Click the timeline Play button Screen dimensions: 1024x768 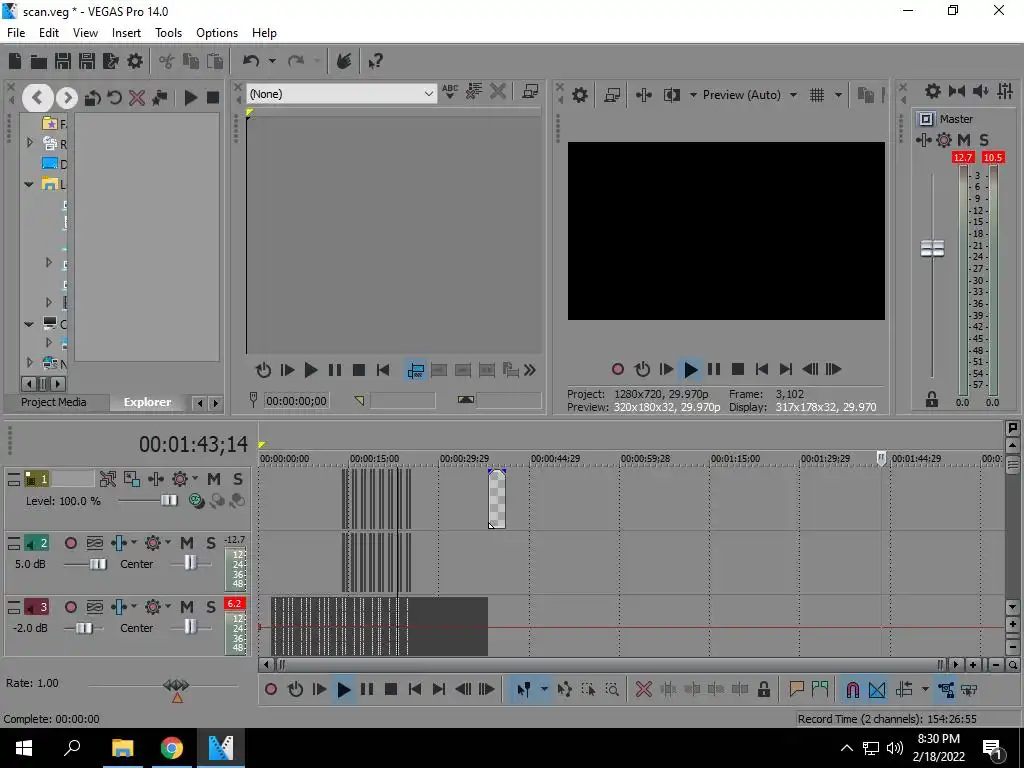[343, 690]
